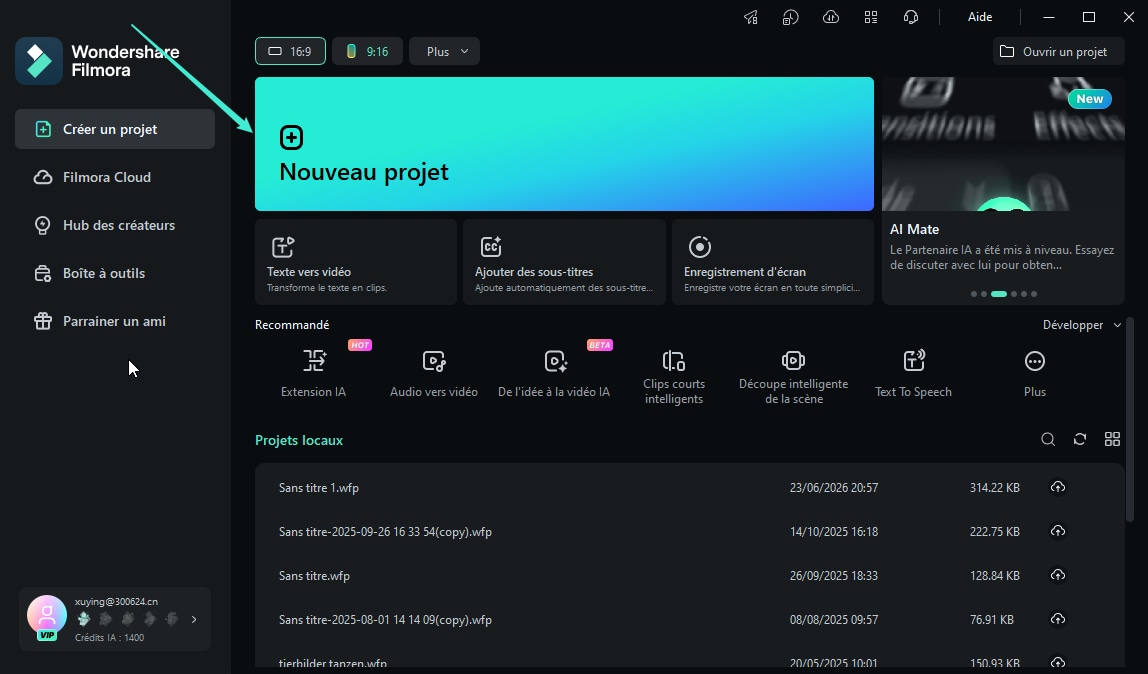
Task: Click the Projets locaux heading
Action: tap(299, 441)
